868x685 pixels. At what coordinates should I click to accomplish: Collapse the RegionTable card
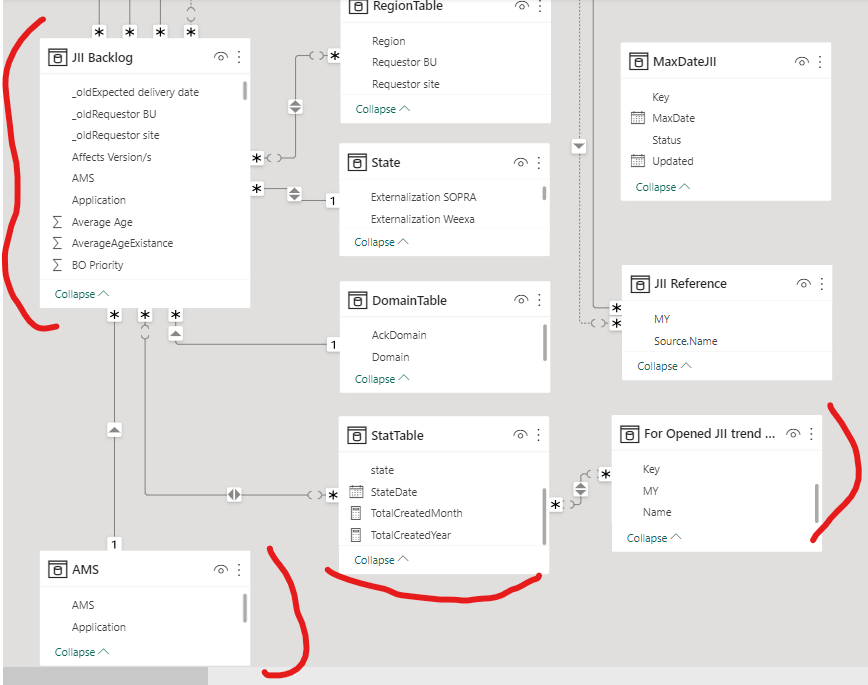(383, 109)
